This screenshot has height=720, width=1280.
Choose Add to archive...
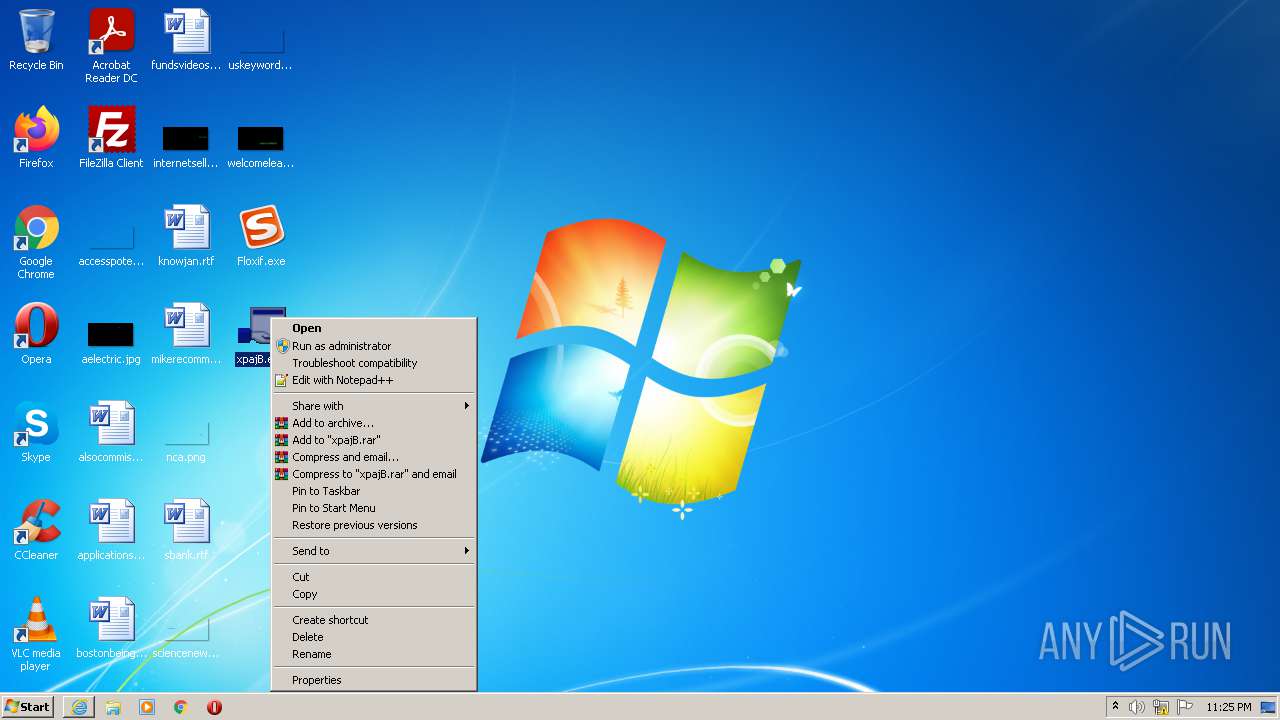click(x=374, y=423)
